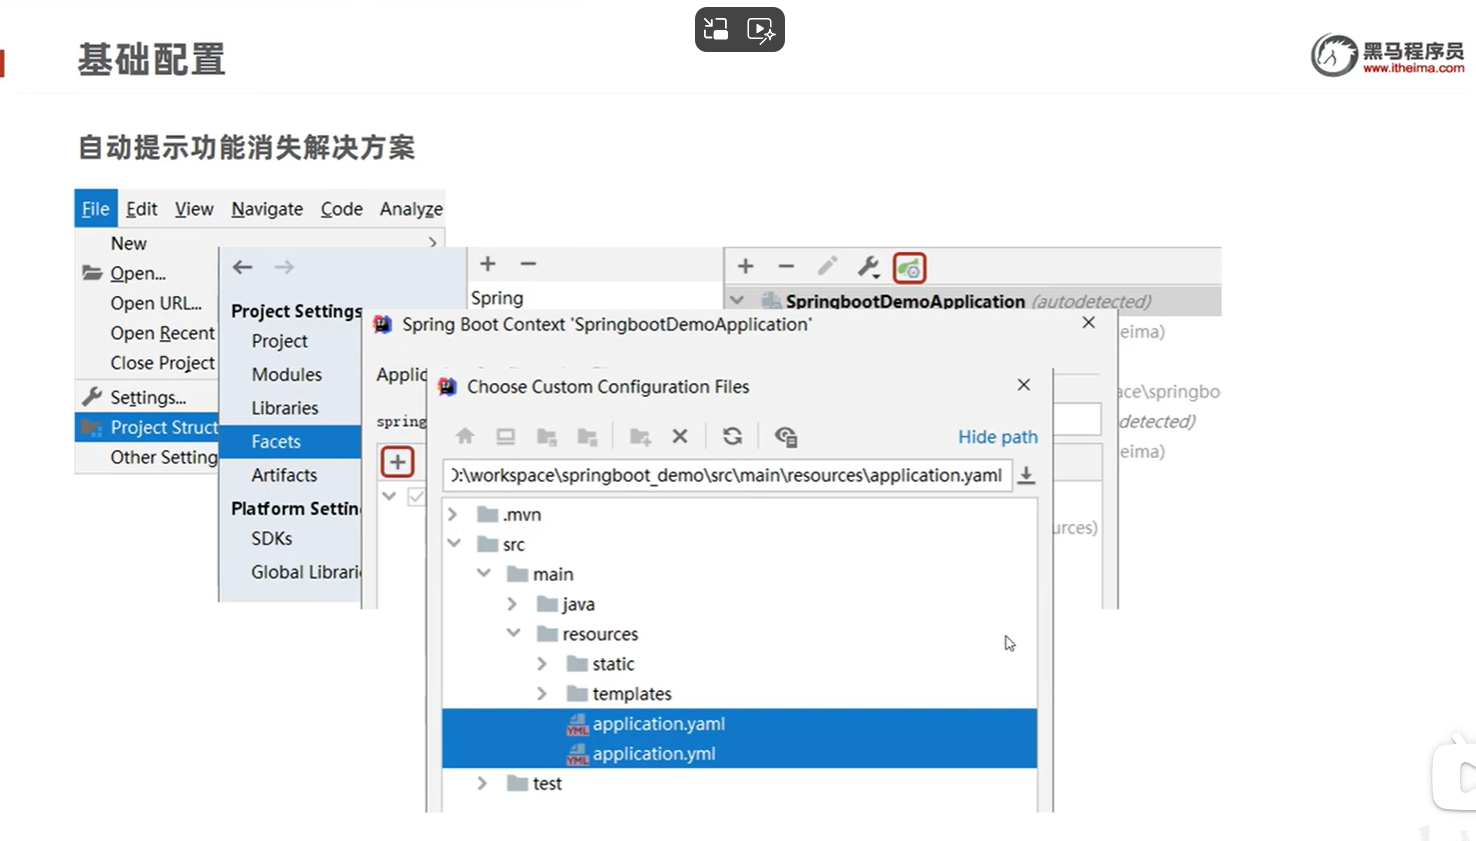Viewport: 1476px width, 841px height.
Task: Click edit pencil icon in Facets toolbar
Action: click(x=827, y=266)
